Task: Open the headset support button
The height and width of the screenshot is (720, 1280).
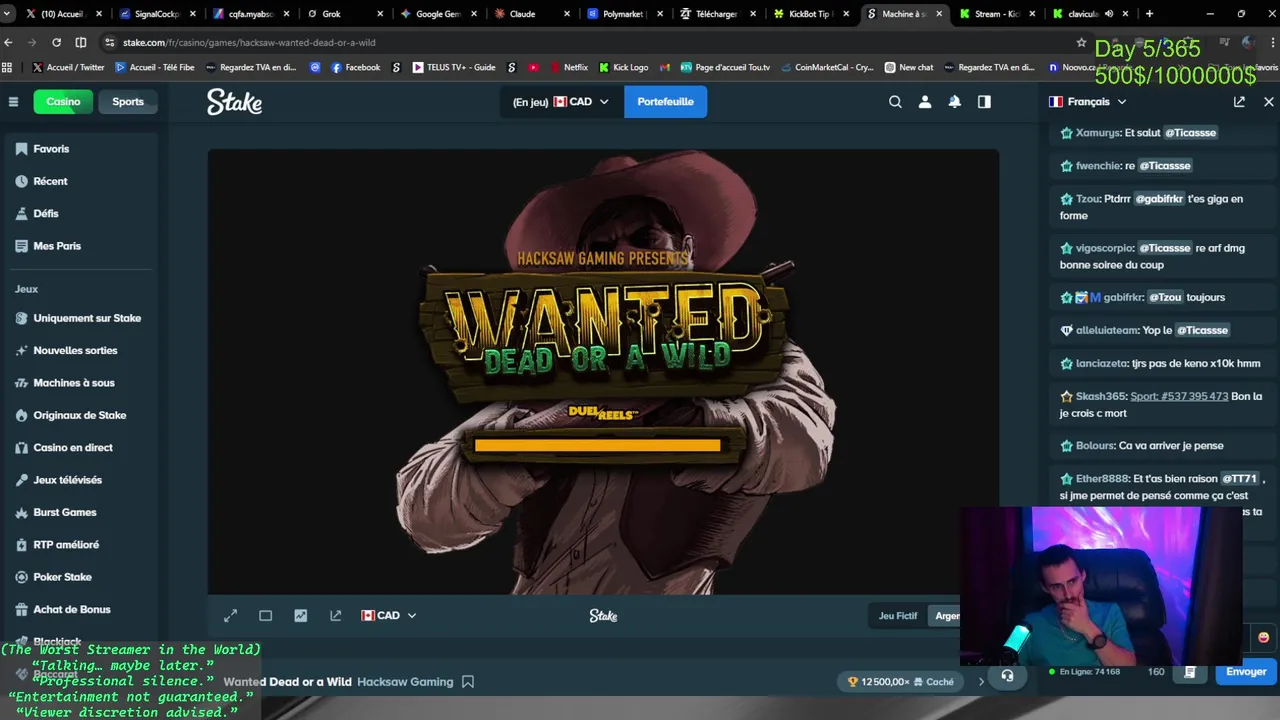Action: [x=1007, y=675]
